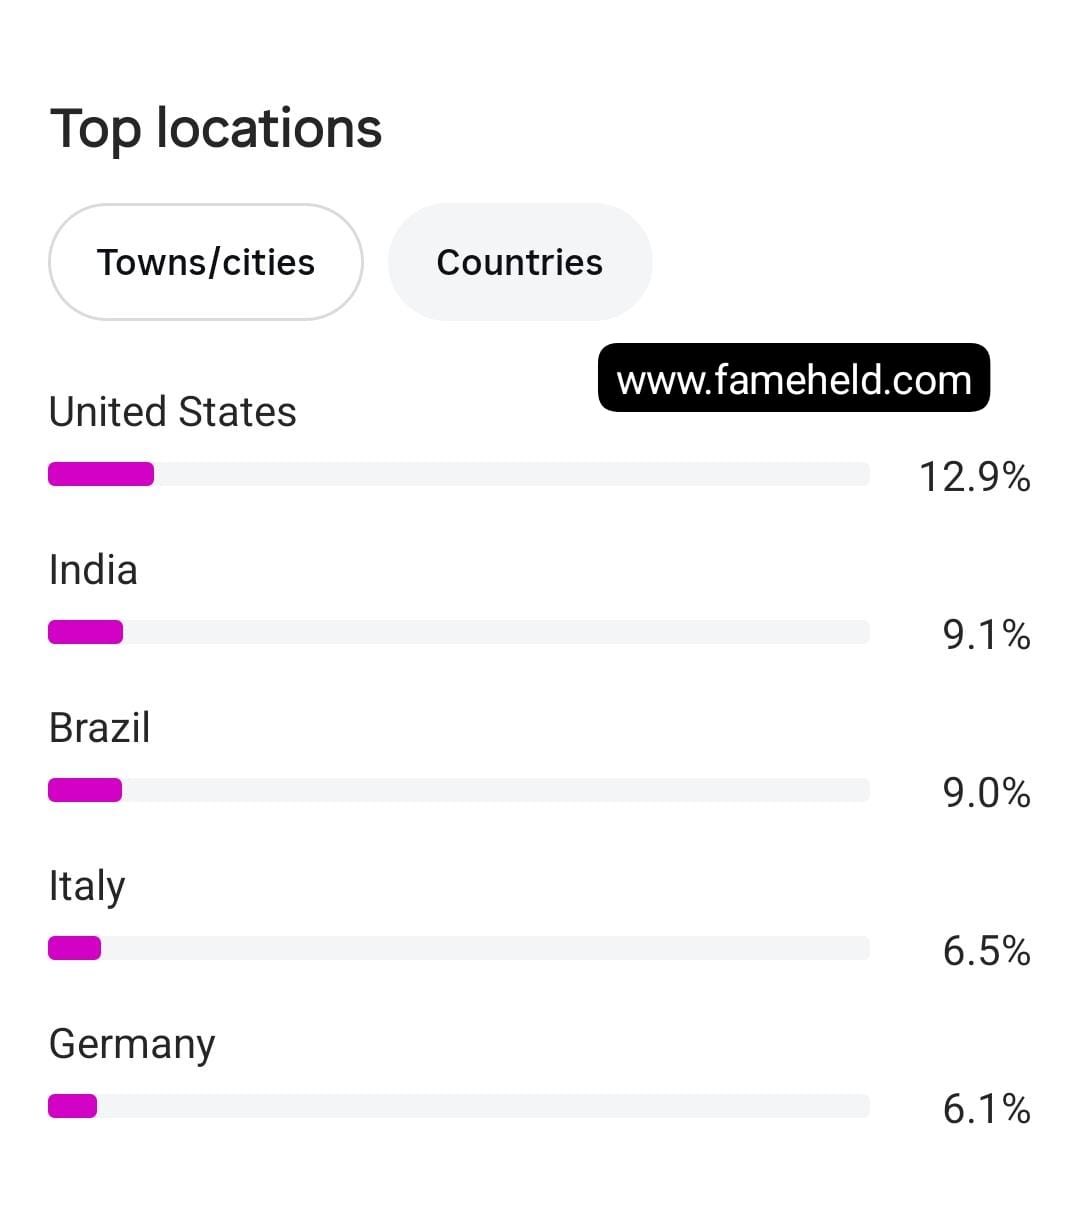
Task: Click the United States magenta bar
Action: tap(101, 474)
